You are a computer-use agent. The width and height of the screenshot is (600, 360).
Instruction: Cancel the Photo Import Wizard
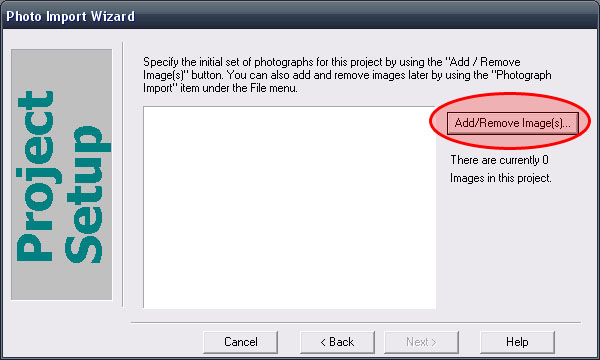tap(240, 342)
